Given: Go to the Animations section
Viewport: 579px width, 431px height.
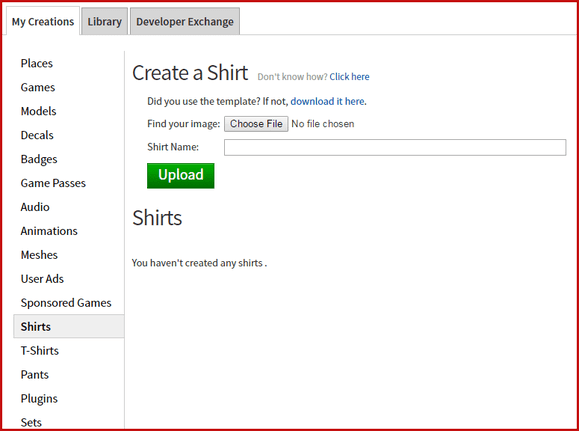Looking at the screenshot, I should tap(49, 231).
